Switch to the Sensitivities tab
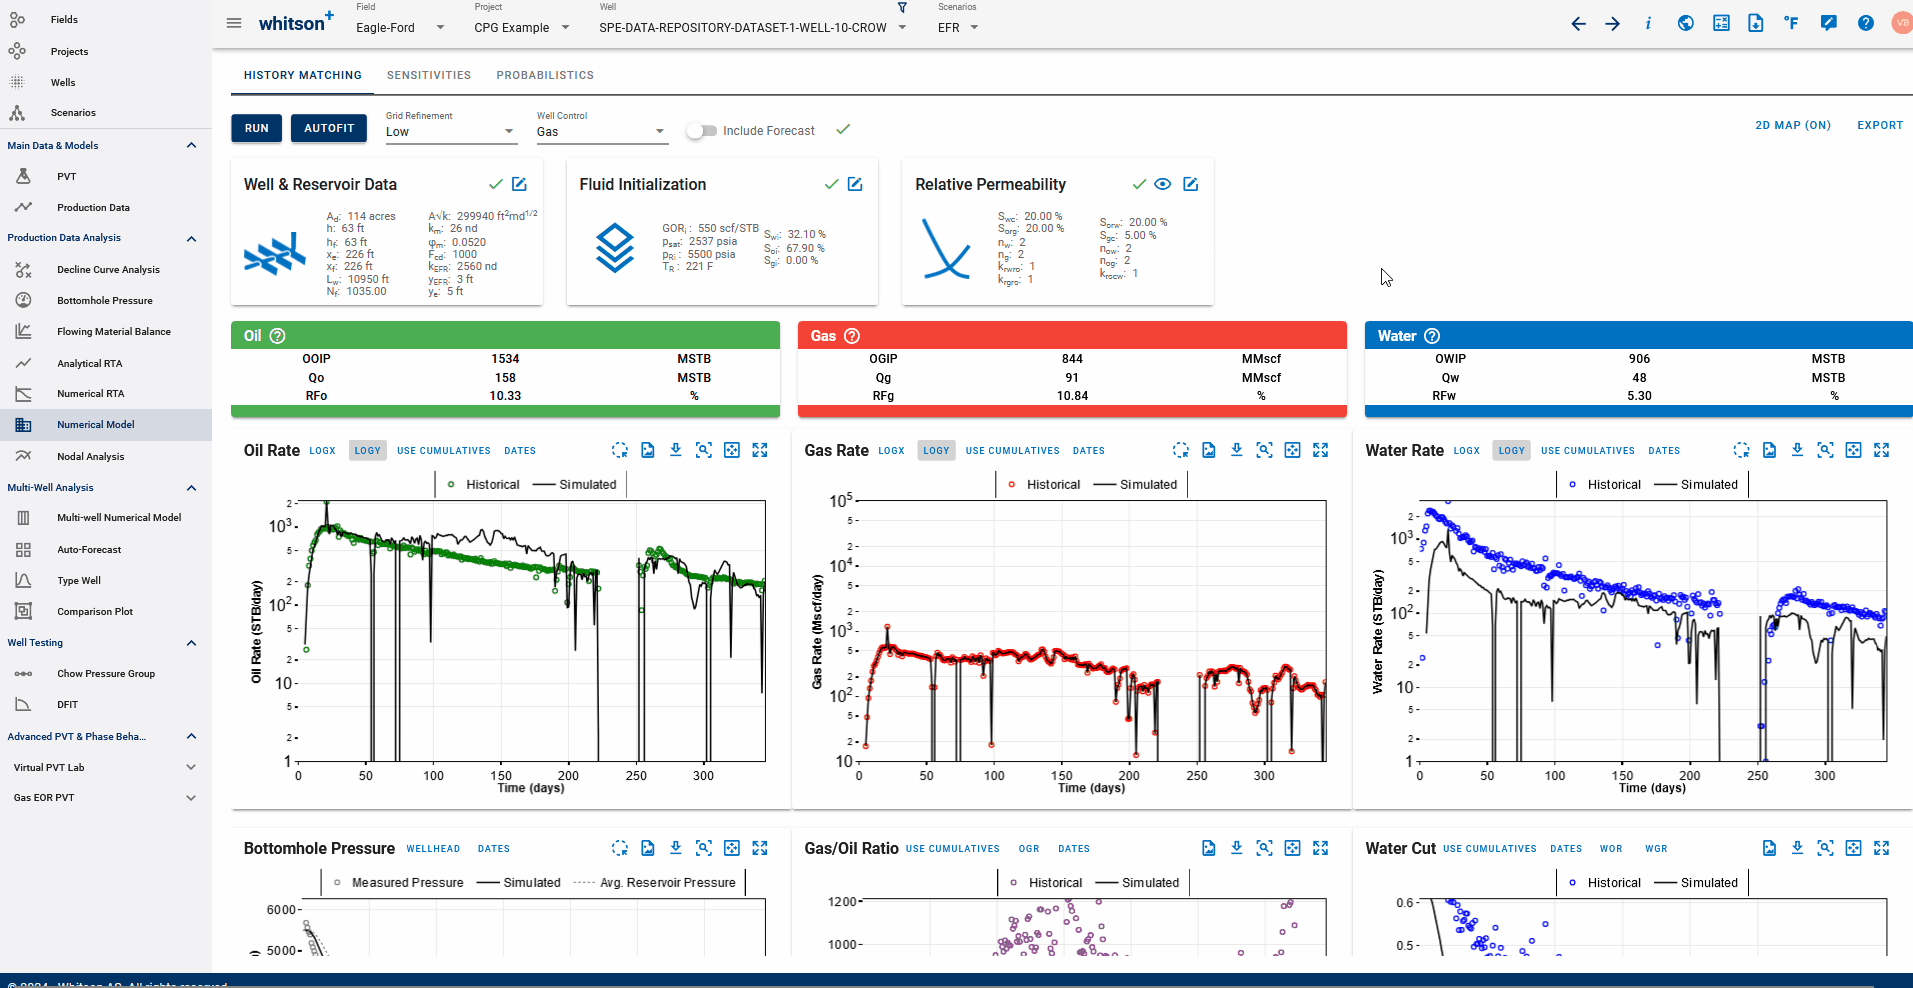The height and width of the screenshot is (988, 1913). (428, 75)
